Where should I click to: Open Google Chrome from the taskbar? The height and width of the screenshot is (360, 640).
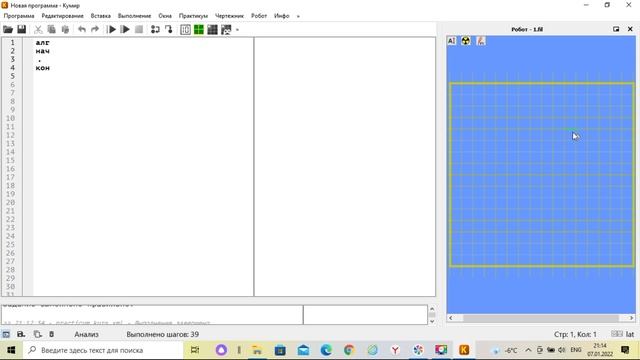[349, 350]
